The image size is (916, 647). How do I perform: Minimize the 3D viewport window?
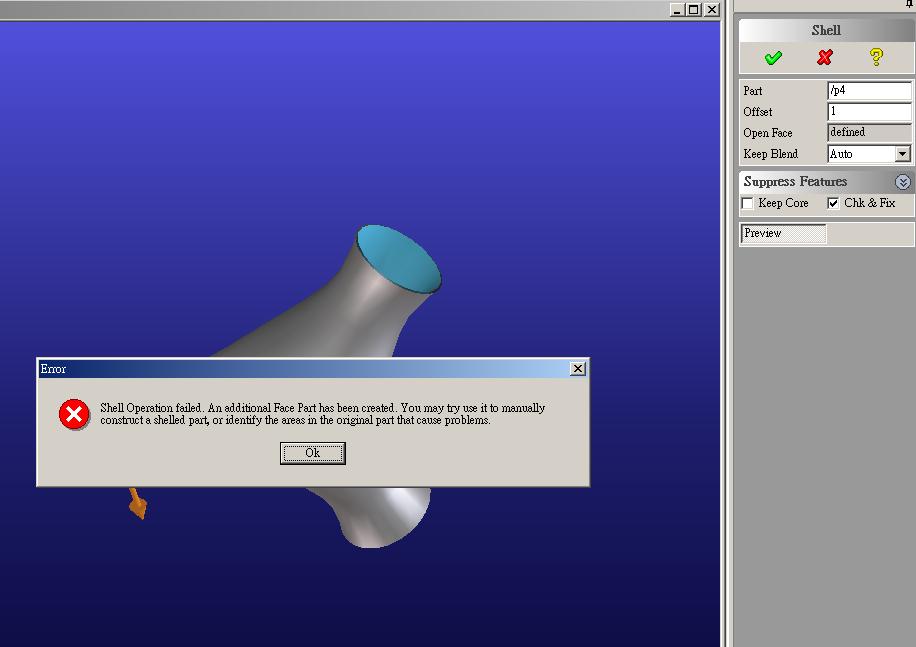coord(677,10)
